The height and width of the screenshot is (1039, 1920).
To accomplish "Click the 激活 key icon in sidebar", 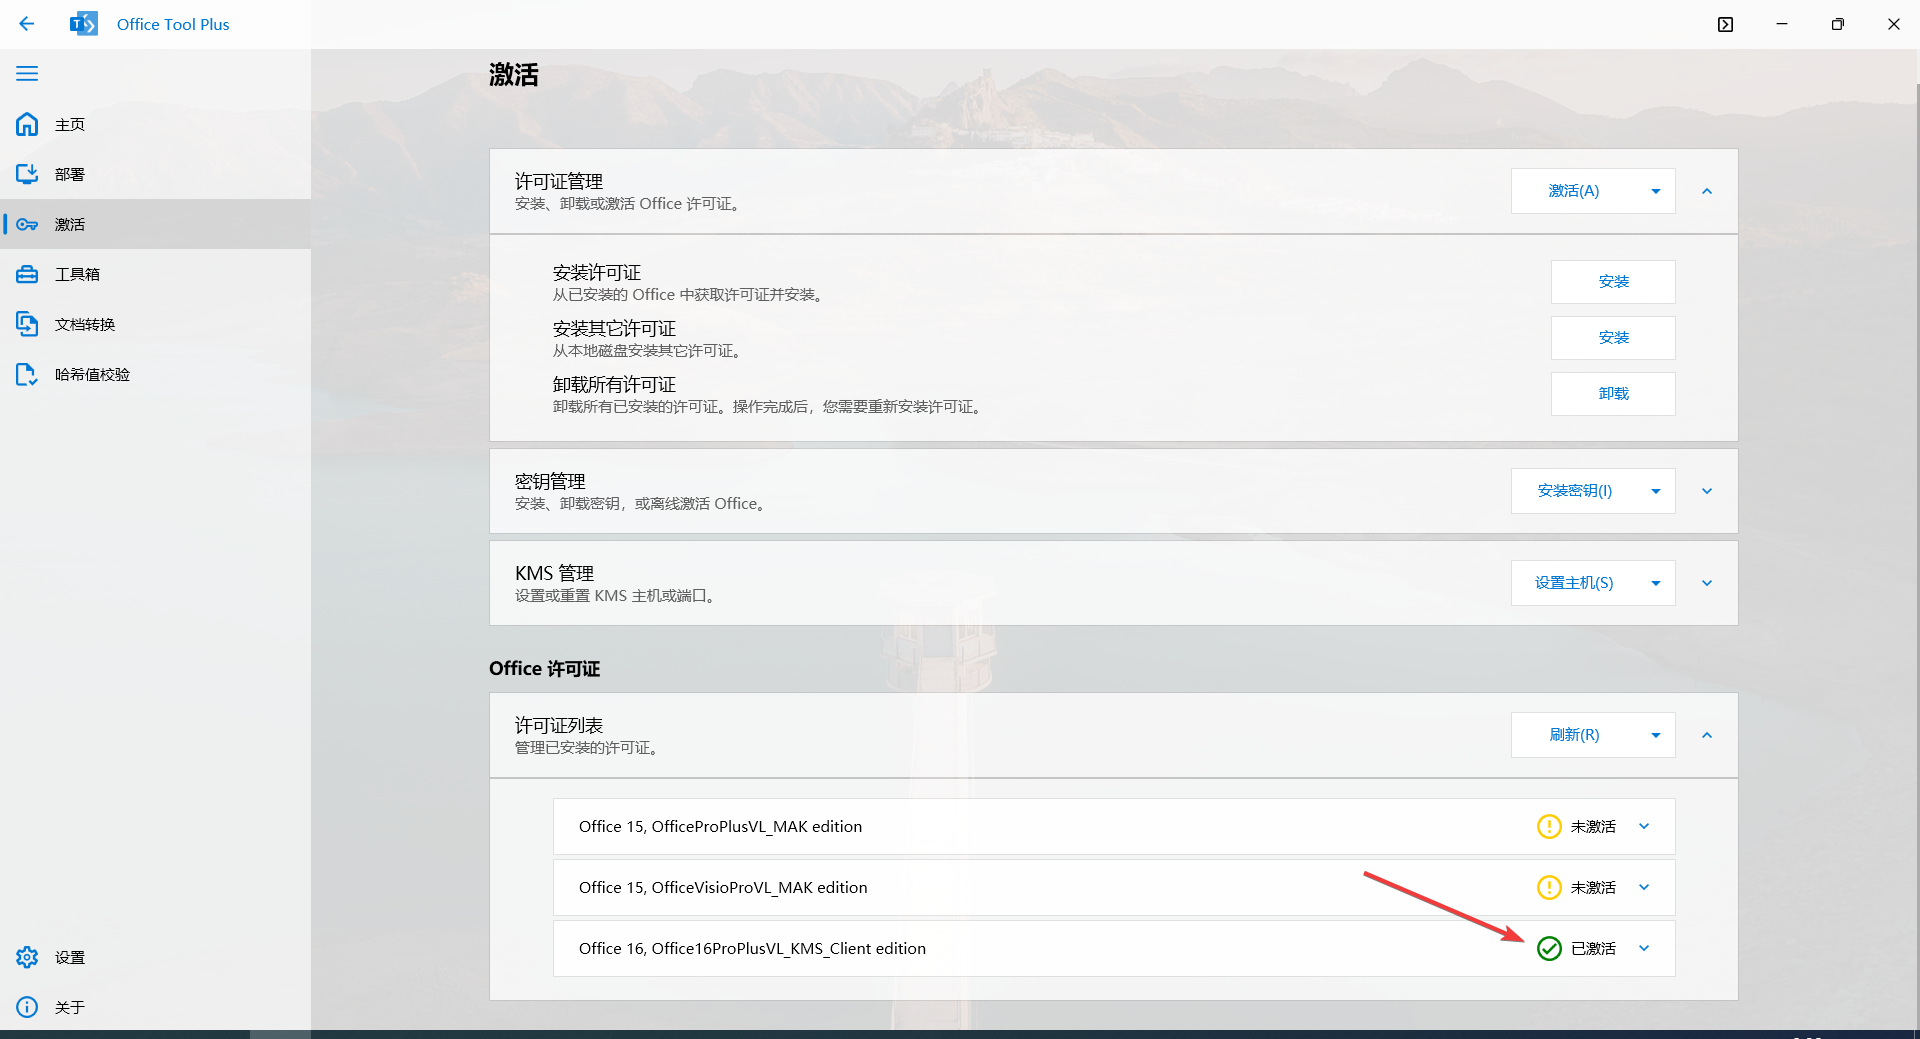I will coord(27,224).
